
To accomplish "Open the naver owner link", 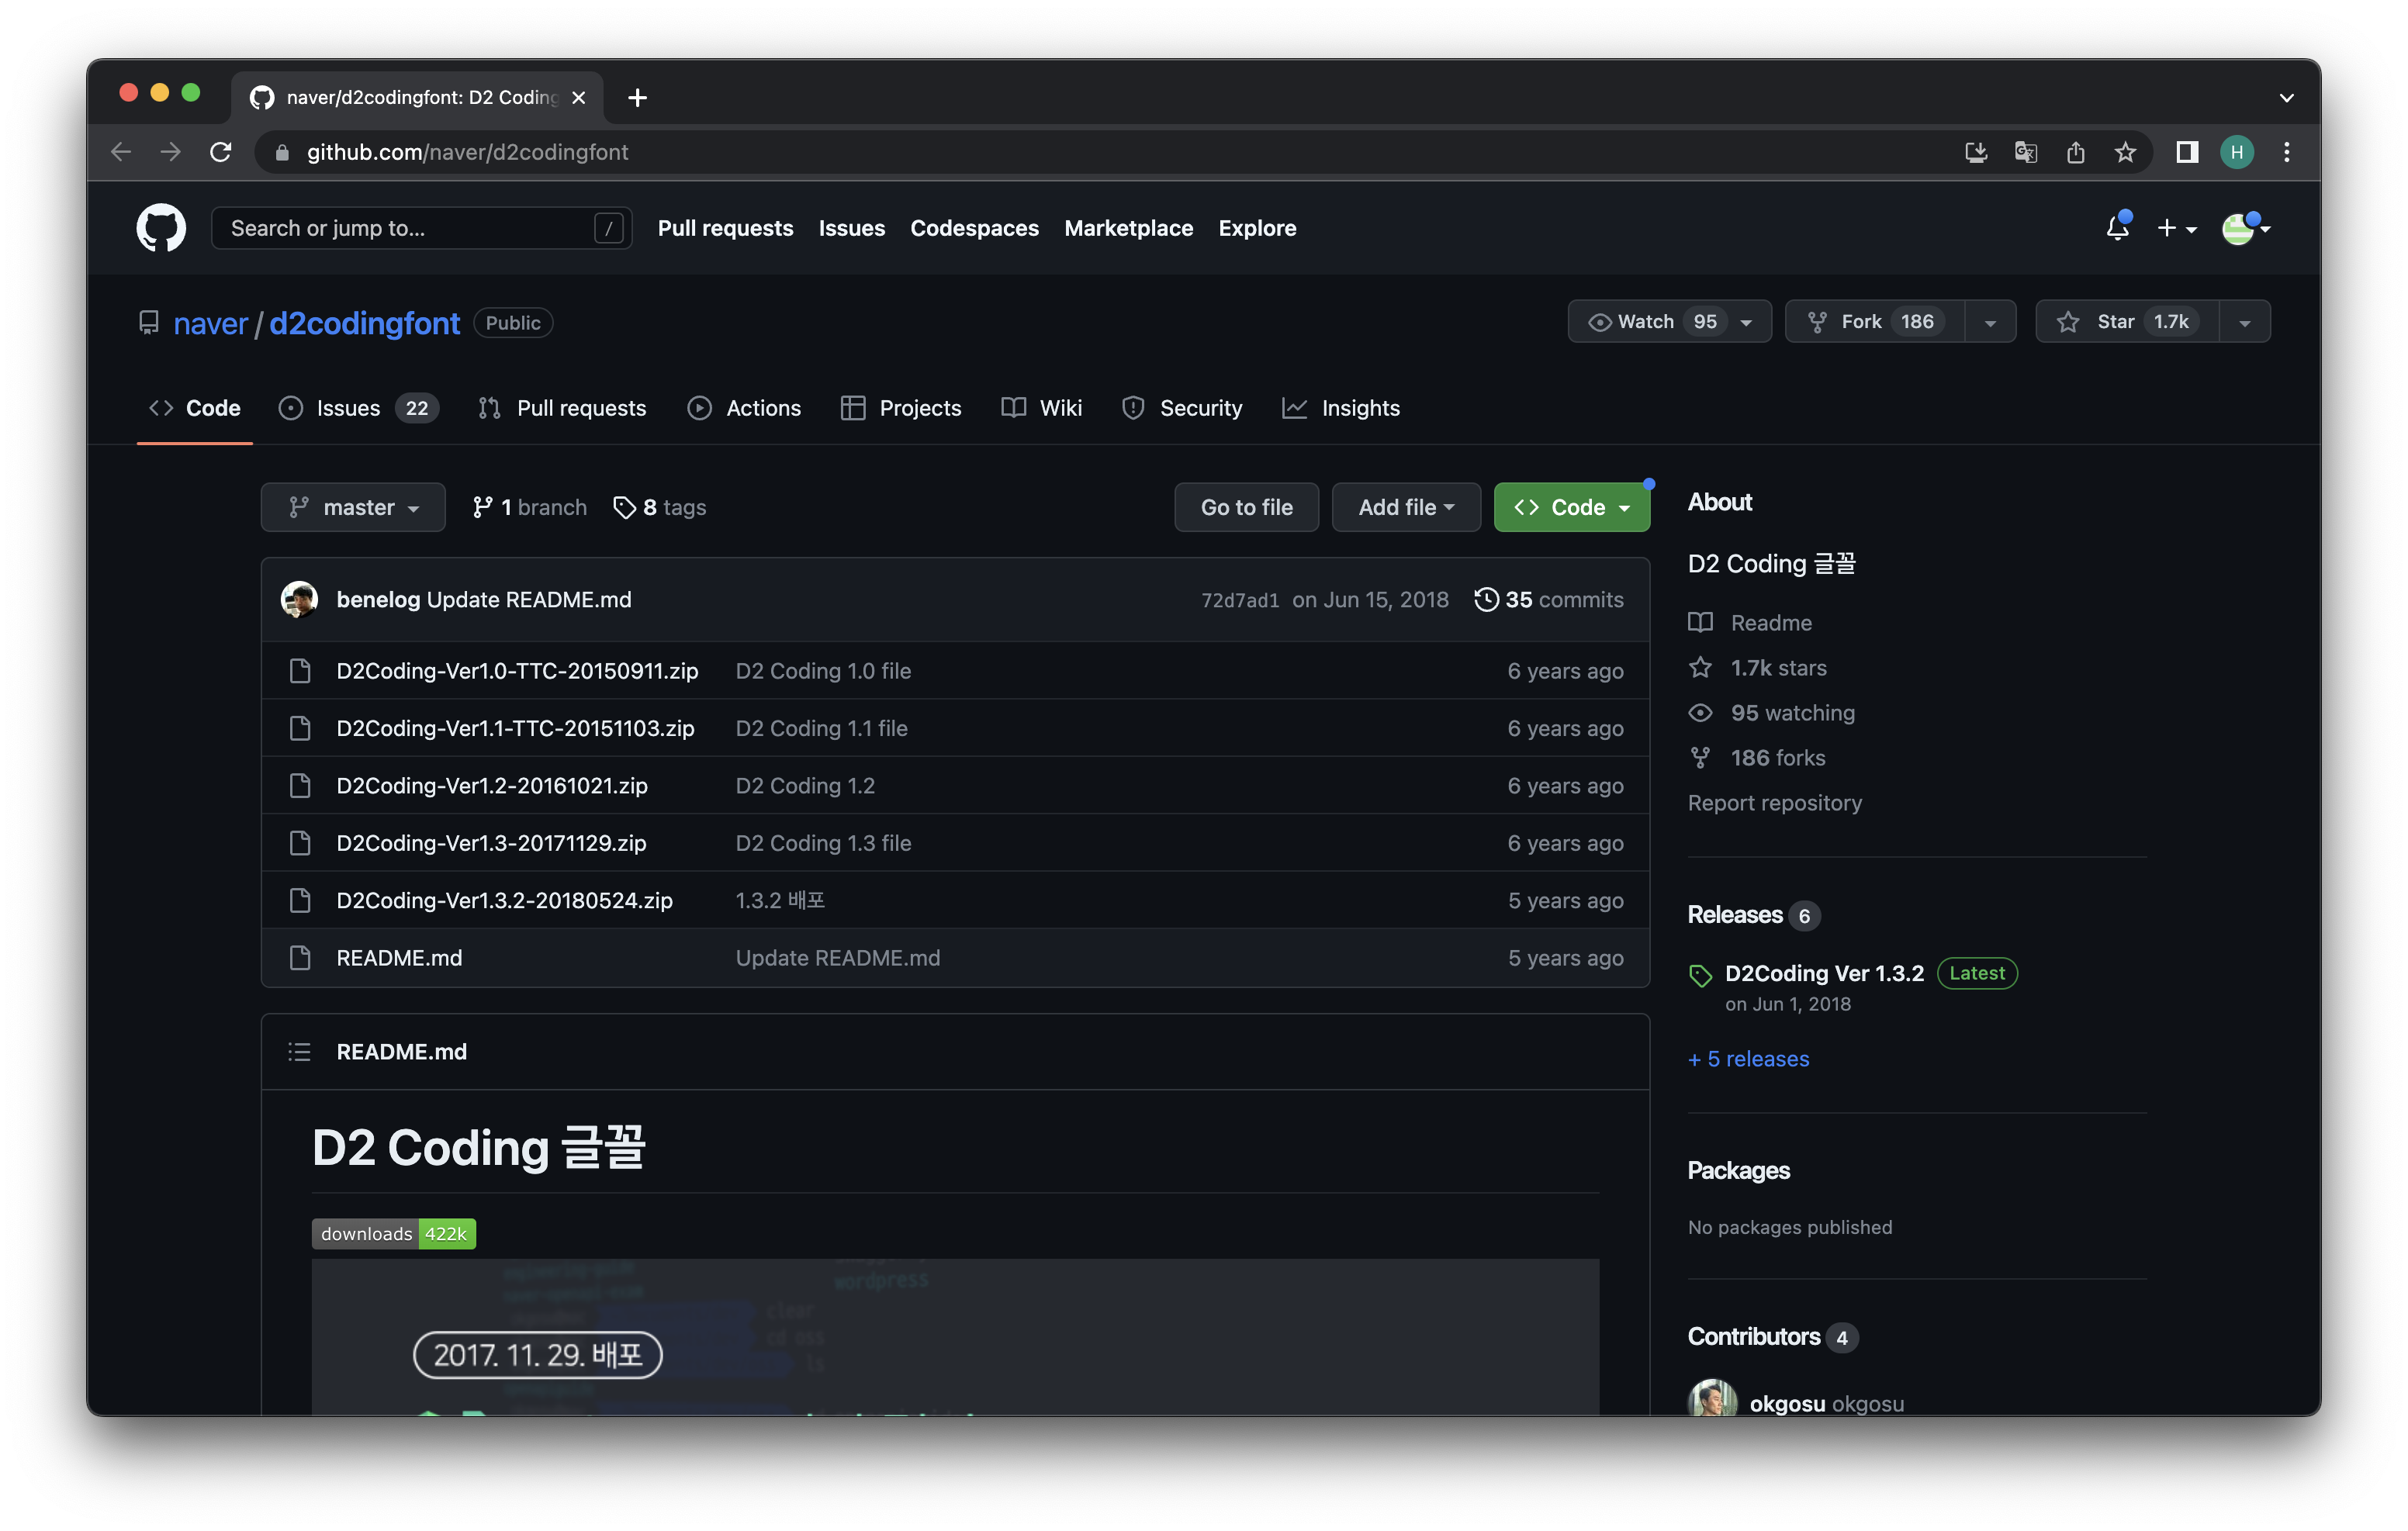I will [x=210, y=323].
